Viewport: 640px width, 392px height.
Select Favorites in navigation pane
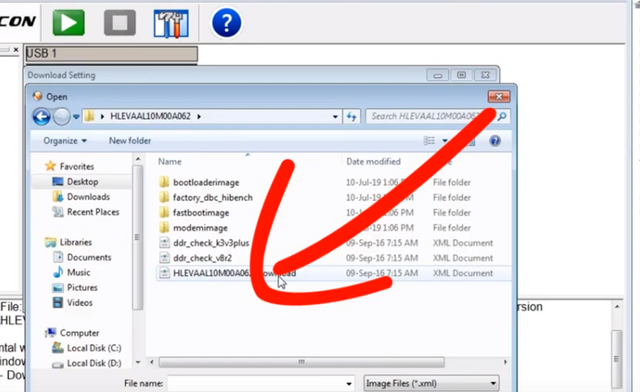pos(77,166)
